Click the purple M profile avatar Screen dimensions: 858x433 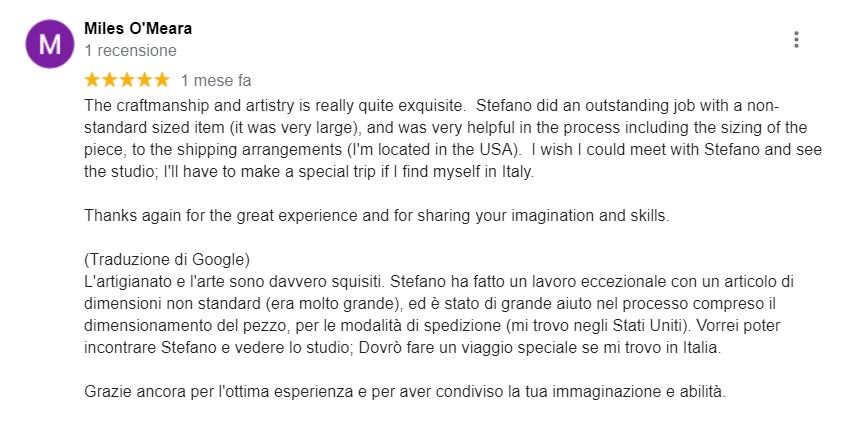[x=50, y=44]
